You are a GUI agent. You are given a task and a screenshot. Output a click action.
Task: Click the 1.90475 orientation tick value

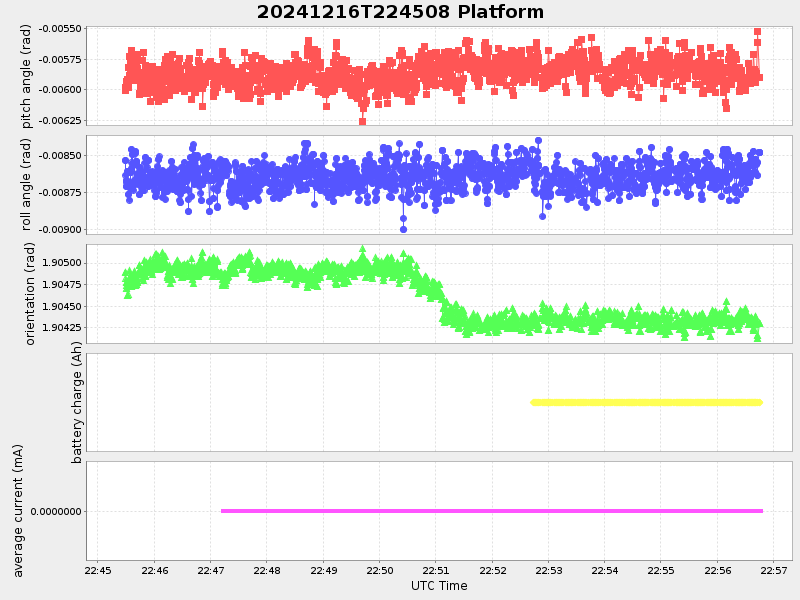[62, 285]
